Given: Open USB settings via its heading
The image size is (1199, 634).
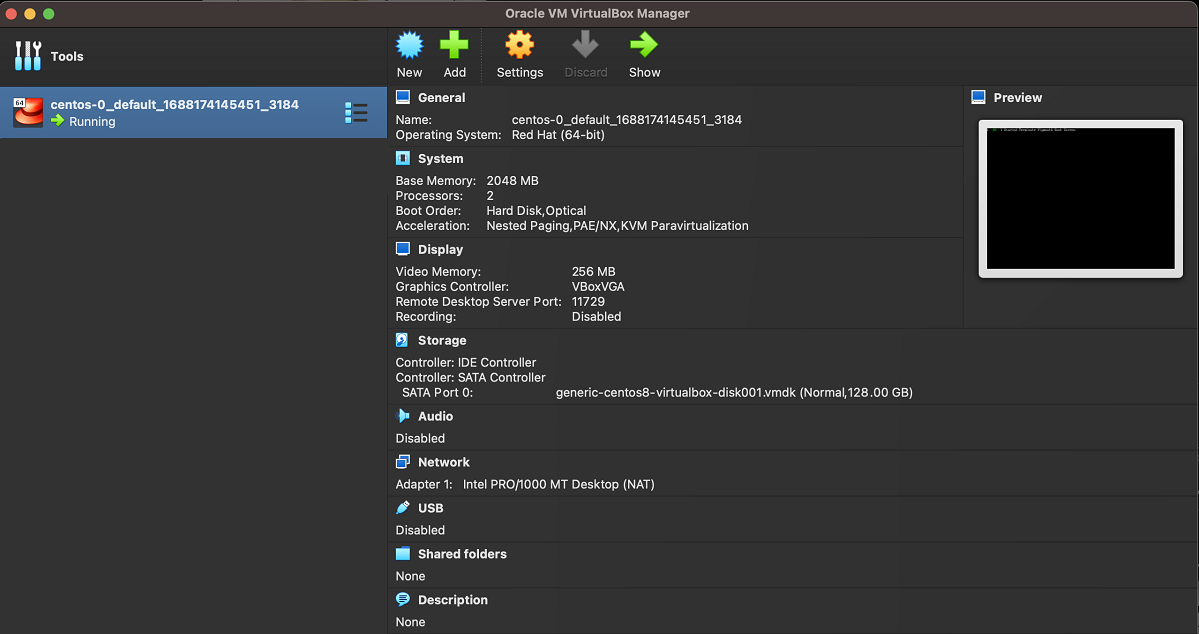Looking at the screenshot, I should [x=431, y=508].
